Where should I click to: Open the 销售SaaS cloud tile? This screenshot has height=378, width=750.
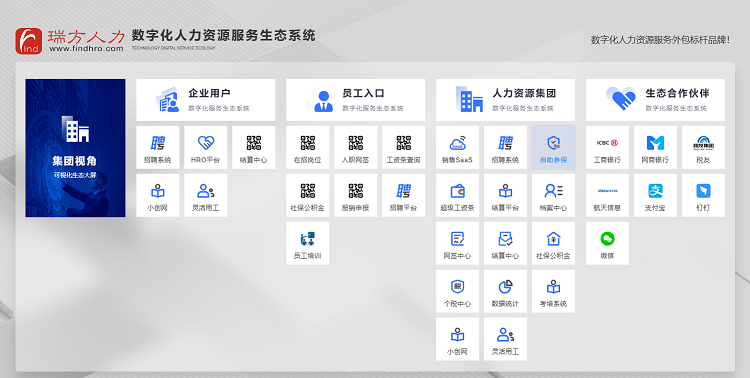pyautogui.click(x=457, y=147)
